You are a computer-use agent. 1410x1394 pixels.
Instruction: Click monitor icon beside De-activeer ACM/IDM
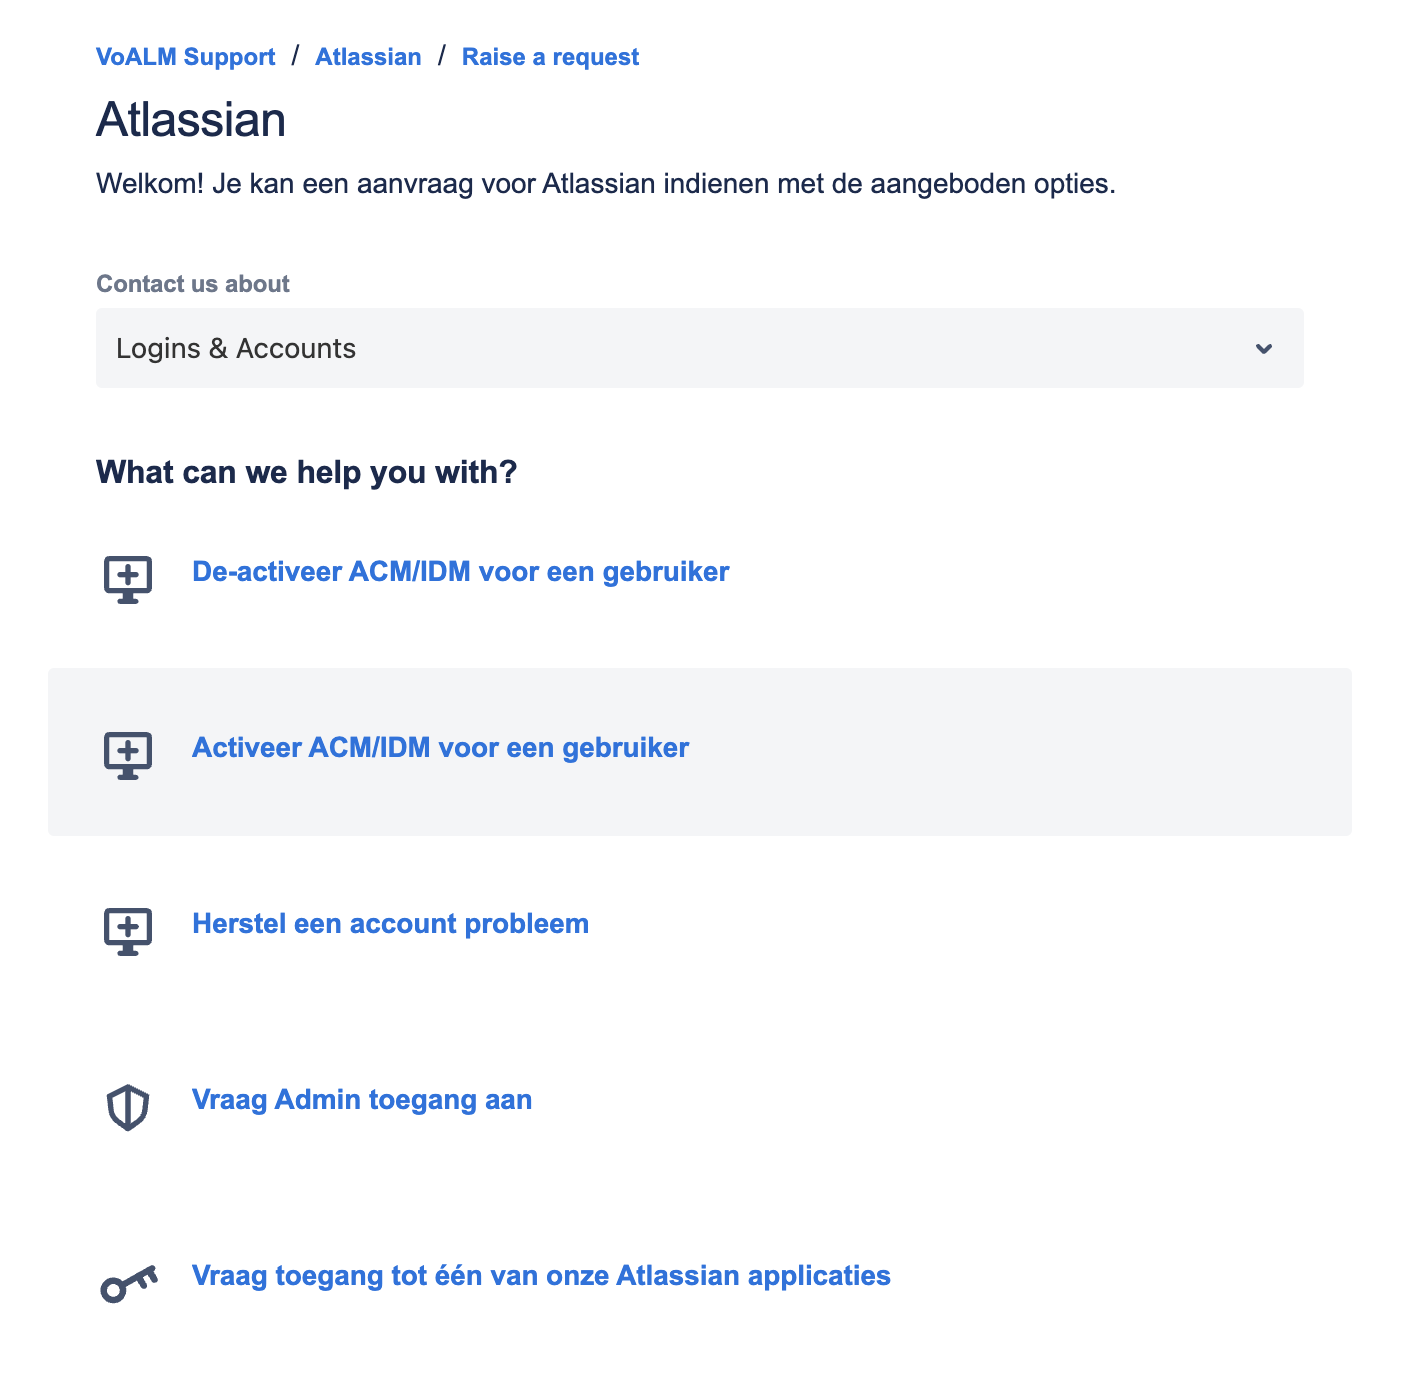[128, 579]
